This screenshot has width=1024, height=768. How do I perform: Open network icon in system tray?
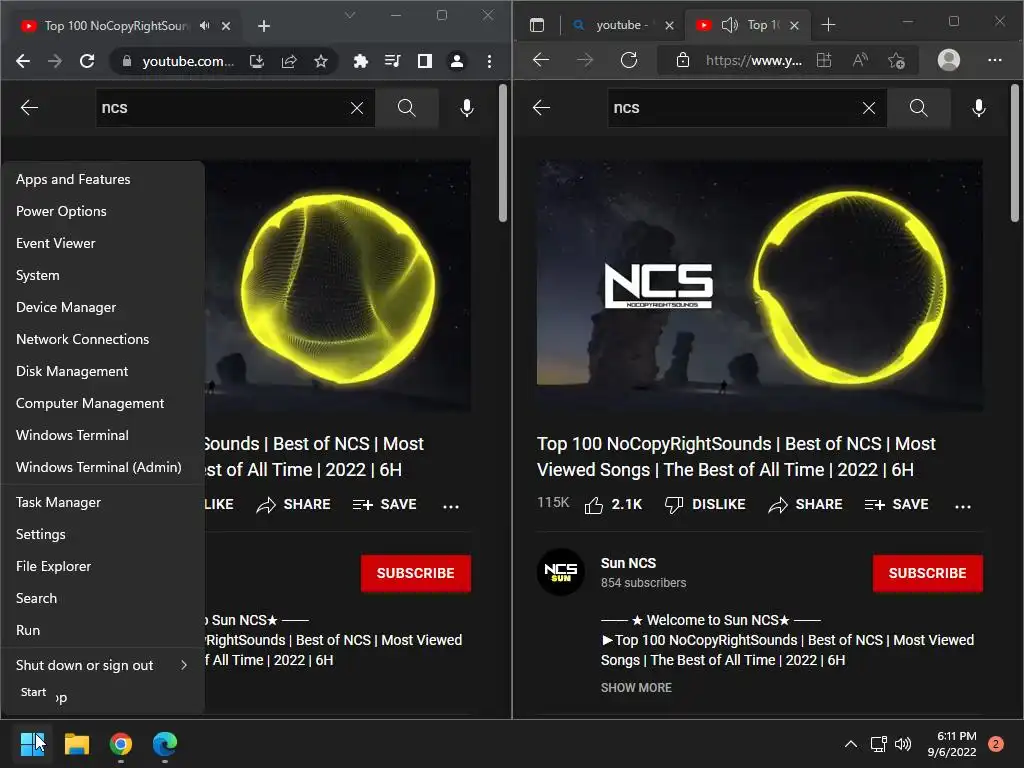pos(878,744)
